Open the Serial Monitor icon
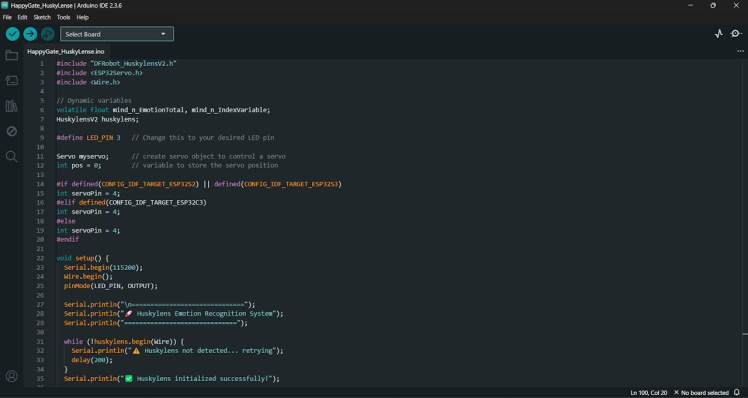 point(736,34)
